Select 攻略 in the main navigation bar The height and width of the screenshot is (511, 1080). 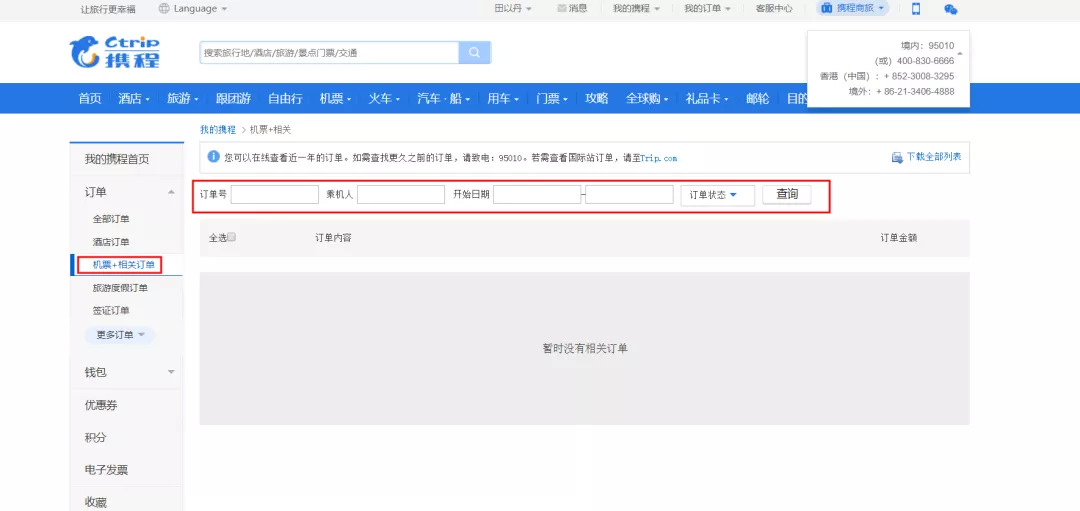coord(596,98)
